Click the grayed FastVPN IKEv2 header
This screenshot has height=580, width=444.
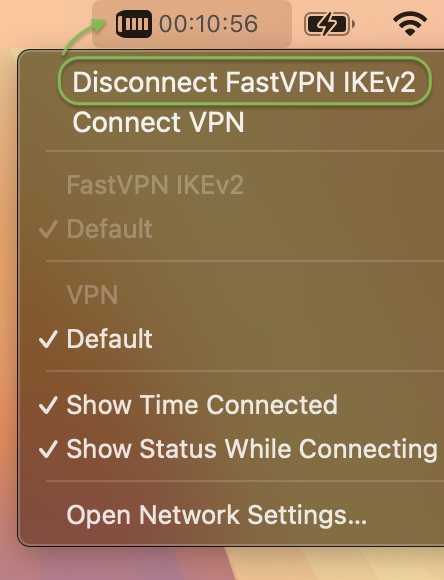[x=155, y=185]
